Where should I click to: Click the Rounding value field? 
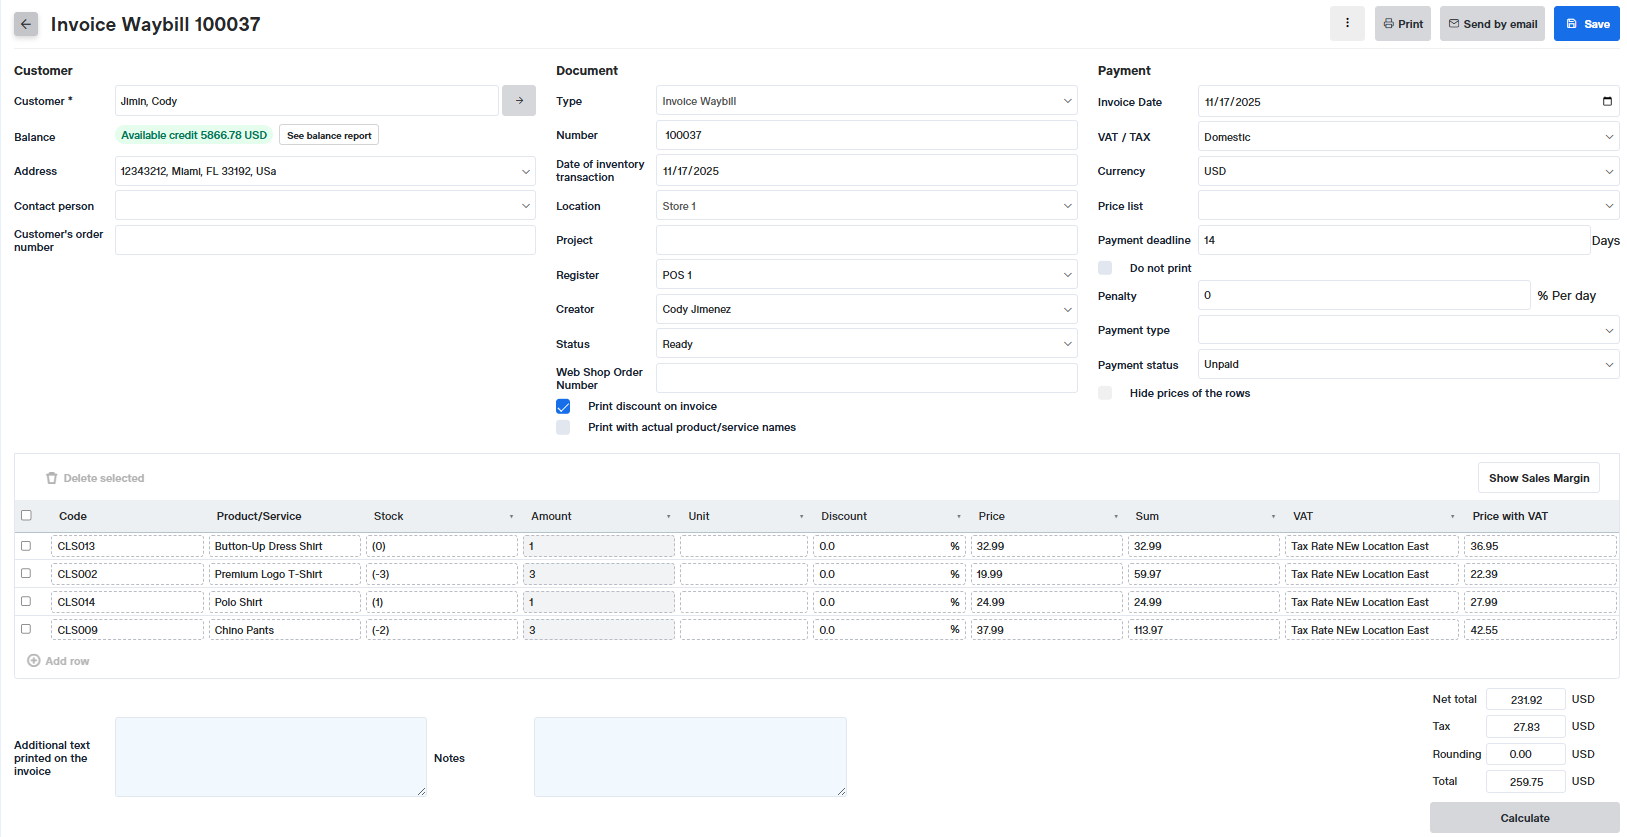[1525, 754]
